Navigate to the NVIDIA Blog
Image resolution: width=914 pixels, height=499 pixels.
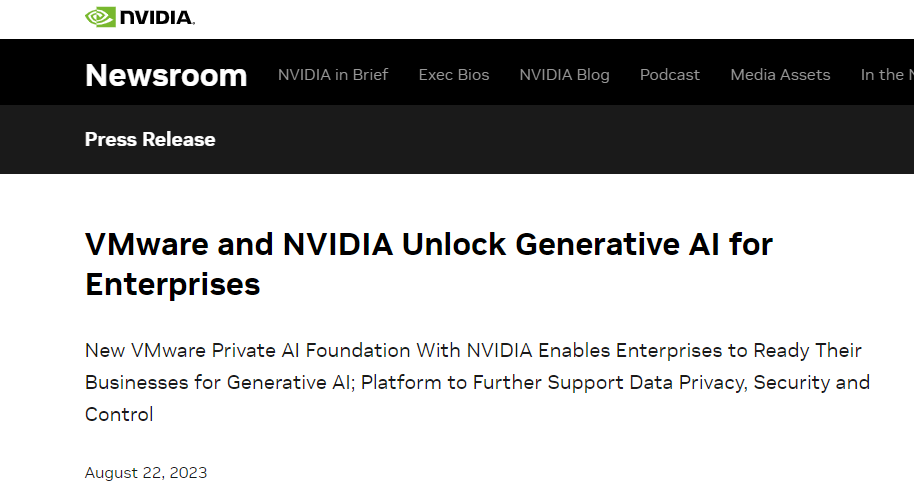[564, 75]
